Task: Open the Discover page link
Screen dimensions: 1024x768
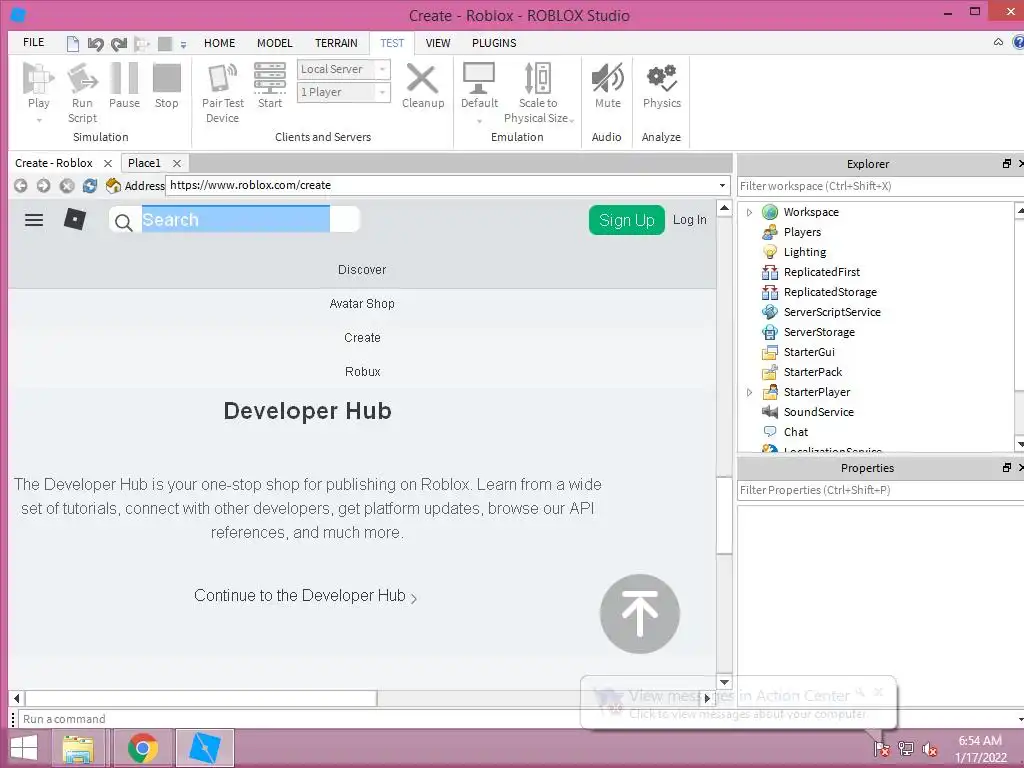Action: click(x=362, y=270)
